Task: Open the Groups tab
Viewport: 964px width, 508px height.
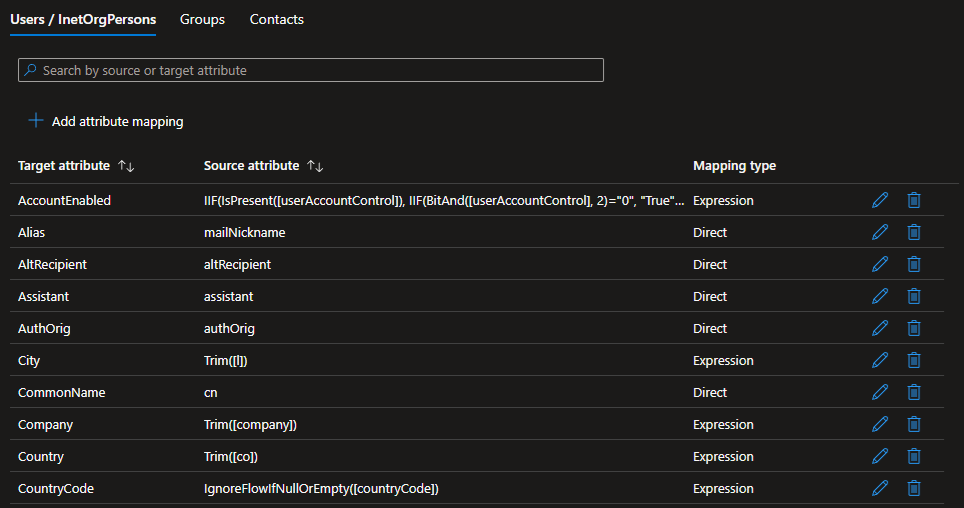Action: click(202, 20)
